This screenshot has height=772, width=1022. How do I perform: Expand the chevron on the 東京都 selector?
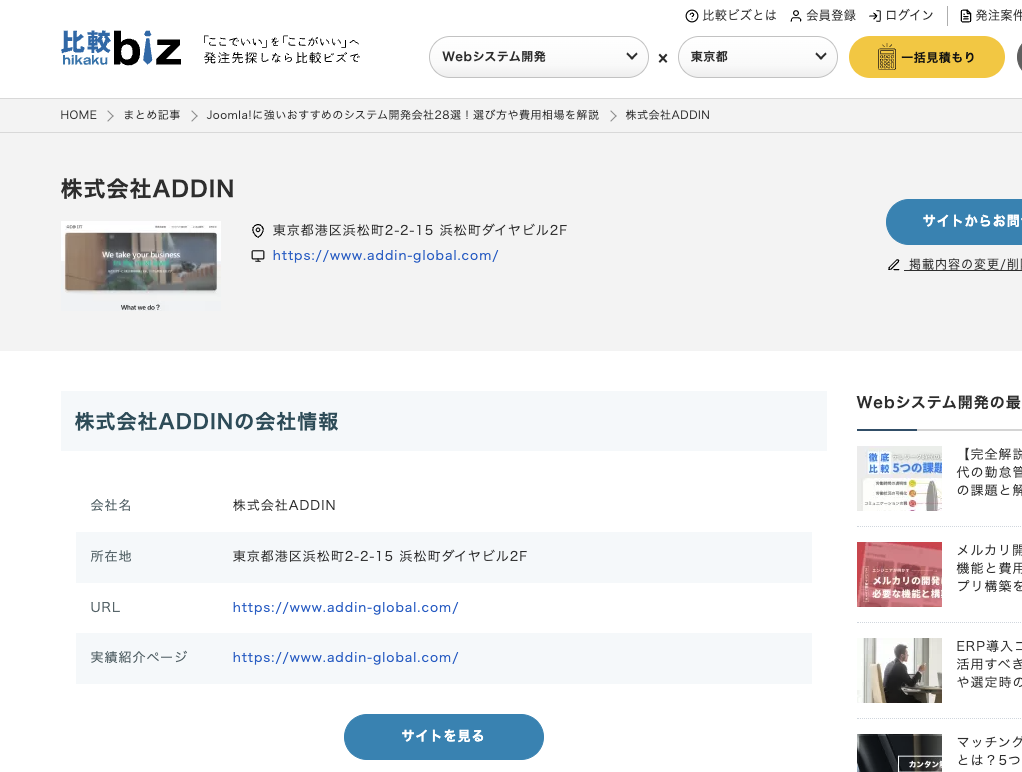(x=820, y=57)
